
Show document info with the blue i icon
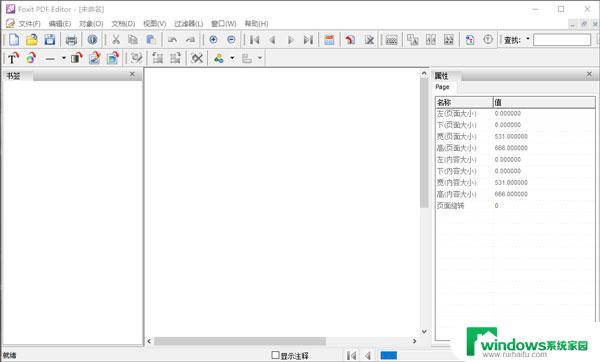(92, 39)
